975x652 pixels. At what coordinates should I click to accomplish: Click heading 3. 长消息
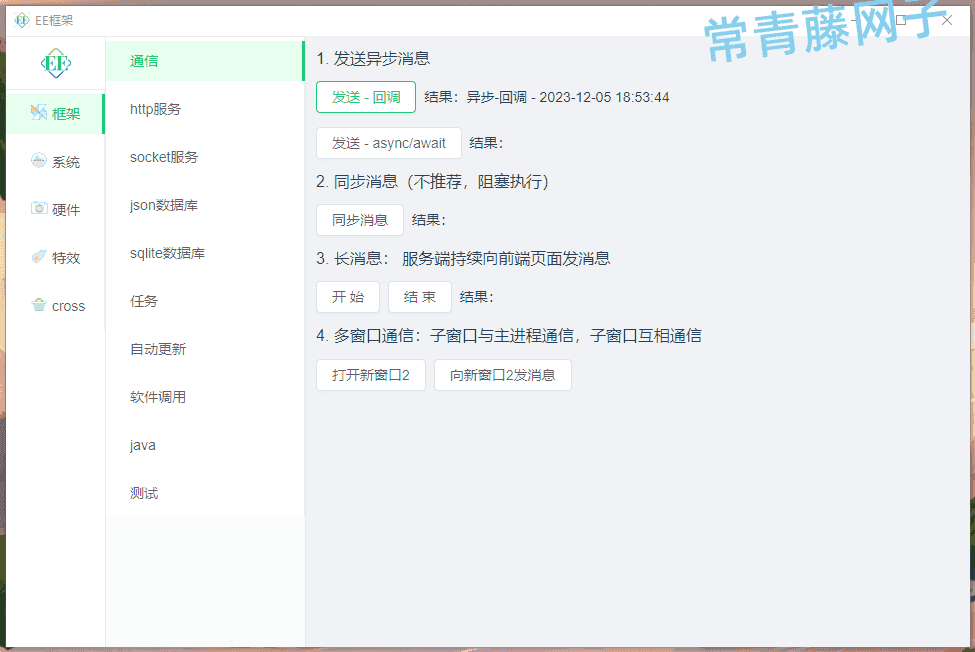pos(463,259)
